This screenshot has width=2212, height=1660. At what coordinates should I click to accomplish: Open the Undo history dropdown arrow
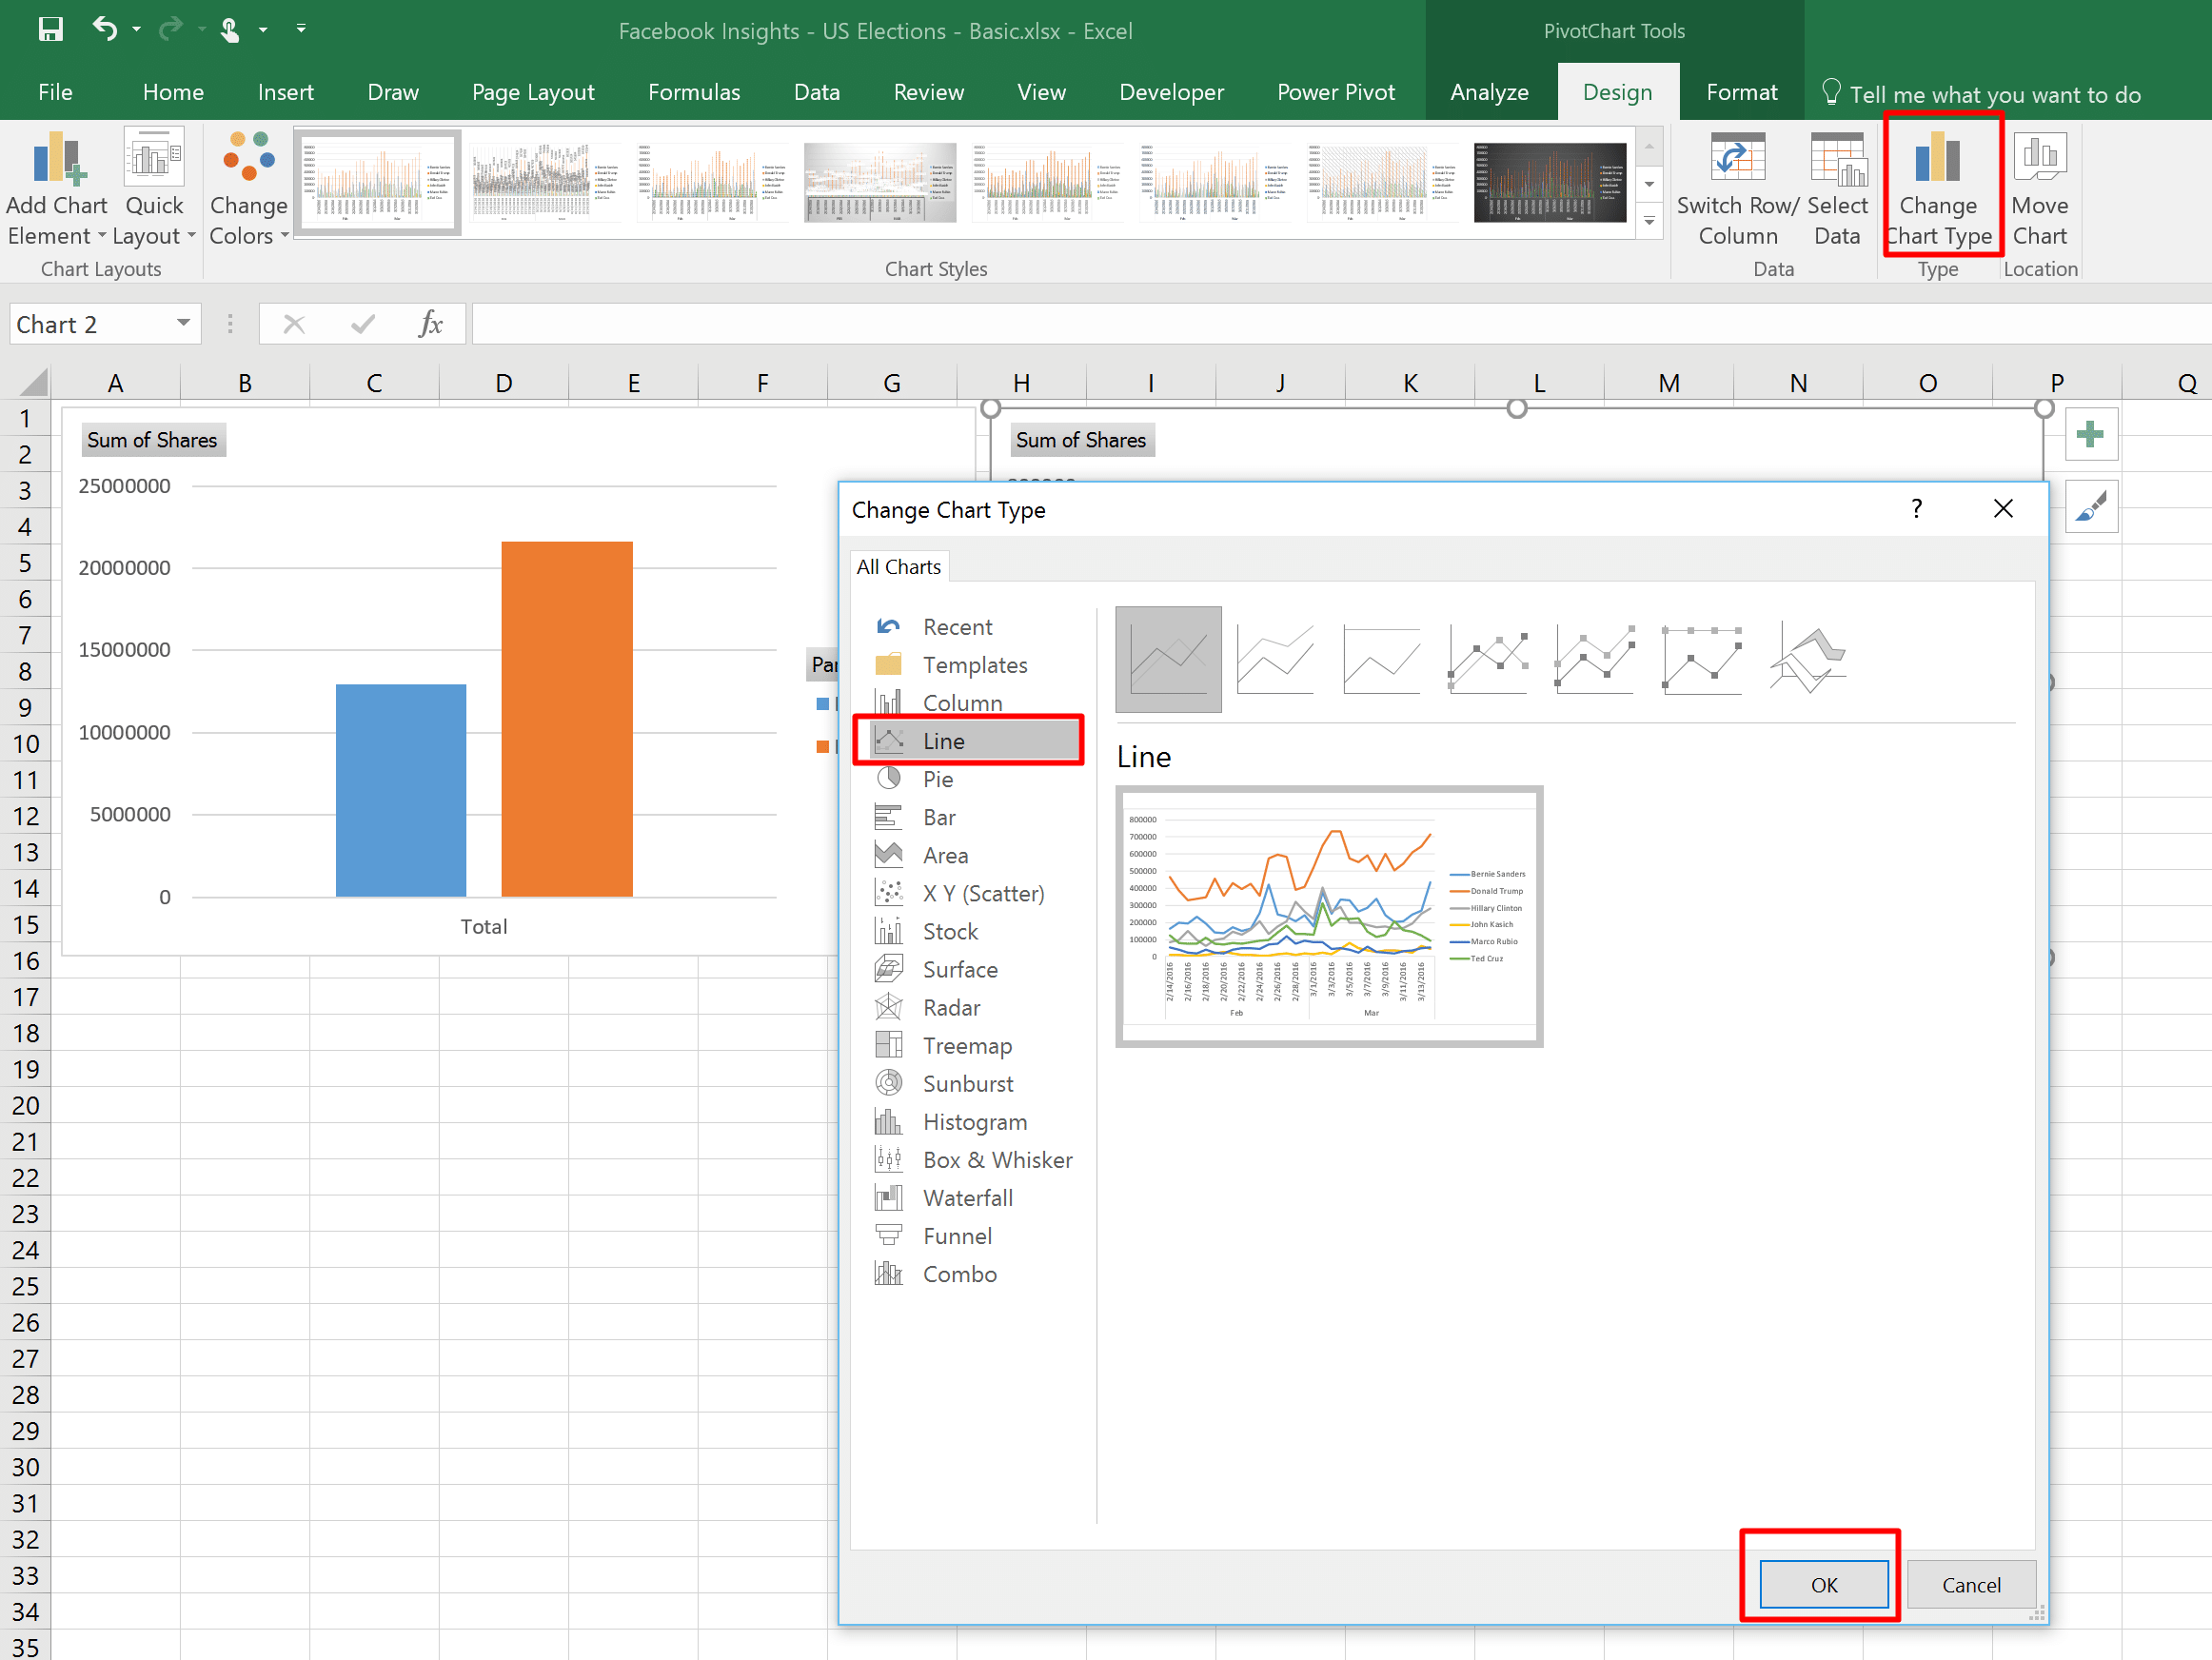pyautogui.click(x=136, y=29)
